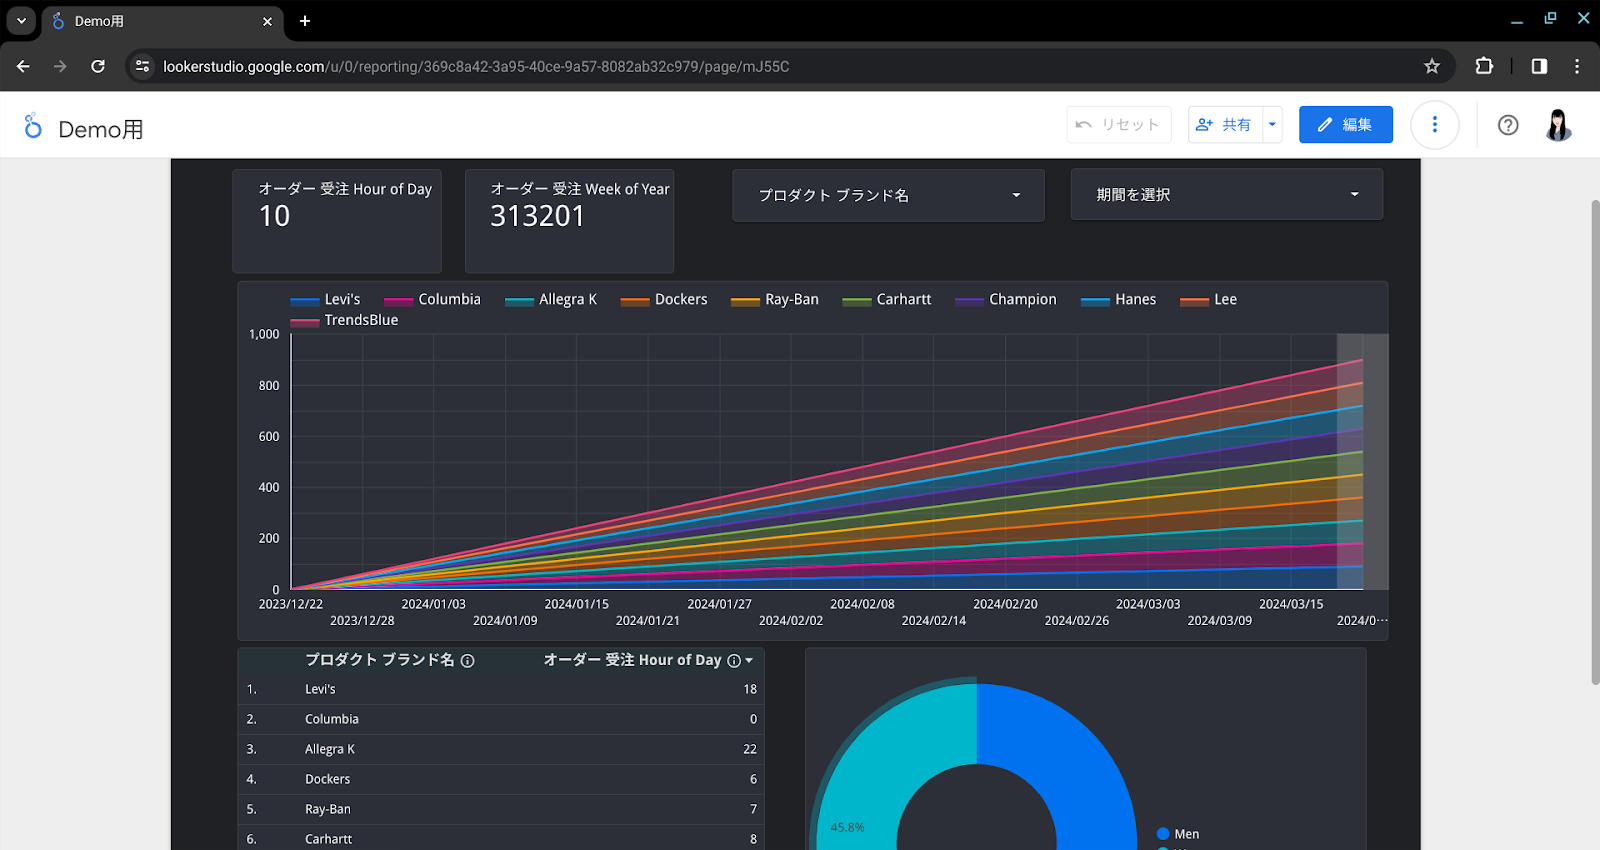Click the Looker Studio logo icon
The width and height of the screenshot is (1600, 850).
point(33,126)
